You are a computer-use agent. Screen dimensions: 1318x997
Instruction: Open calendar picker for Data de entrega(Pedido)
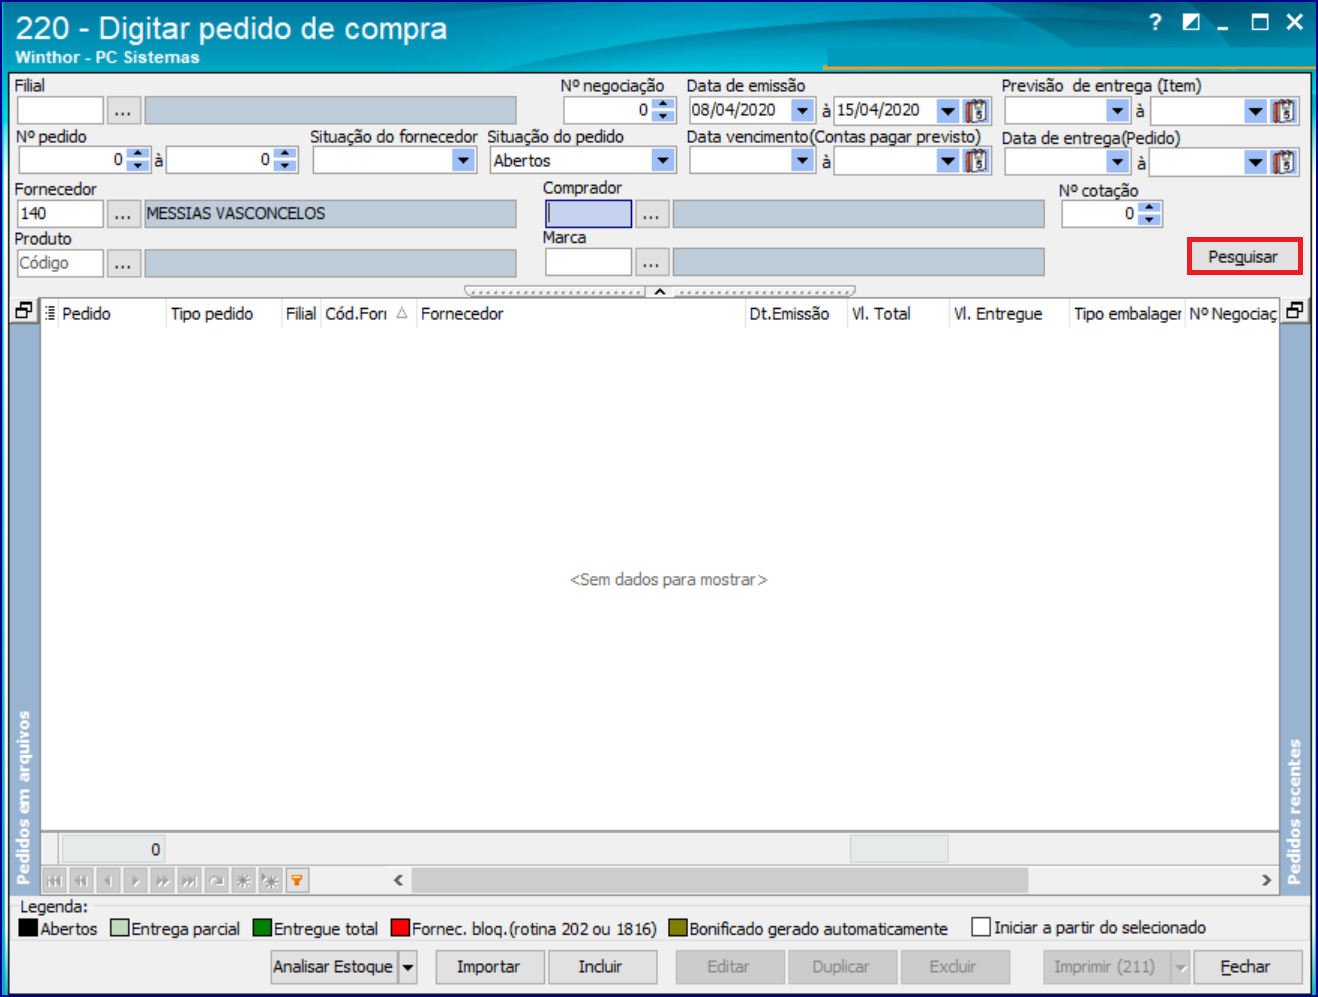(x=1285, y=161)
